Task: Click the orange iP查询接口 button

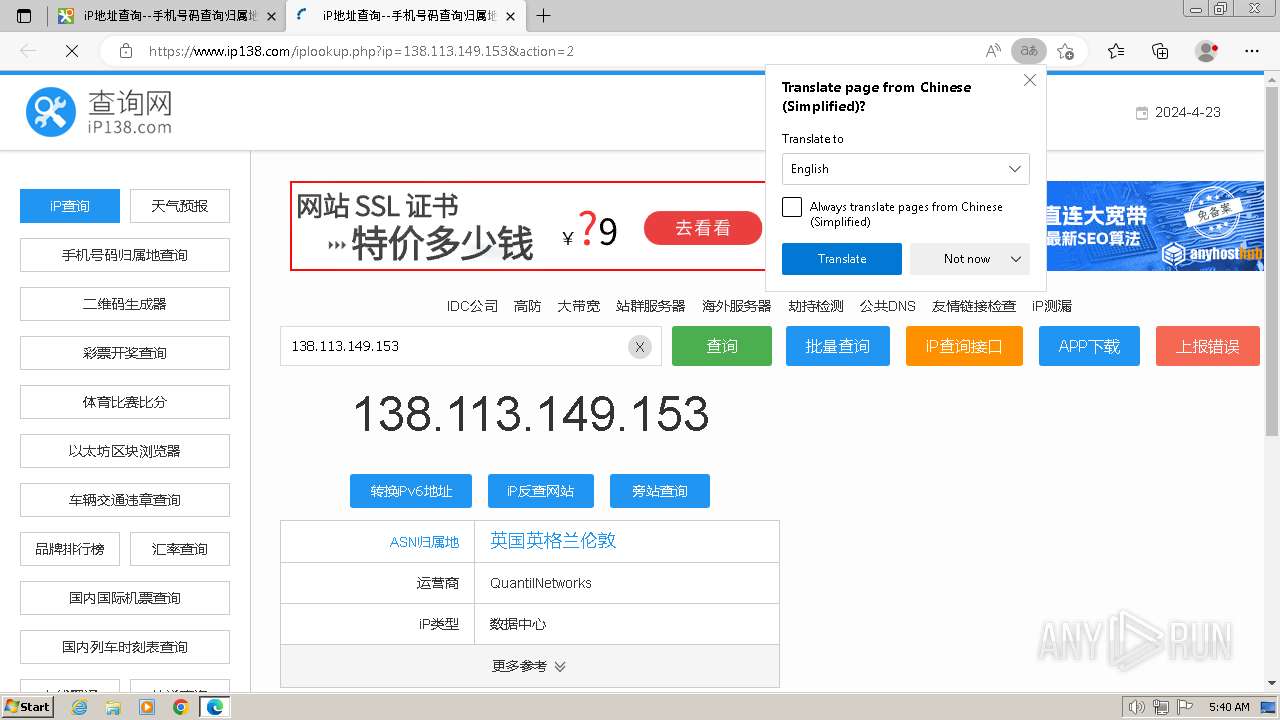Action: pos(964,346)
